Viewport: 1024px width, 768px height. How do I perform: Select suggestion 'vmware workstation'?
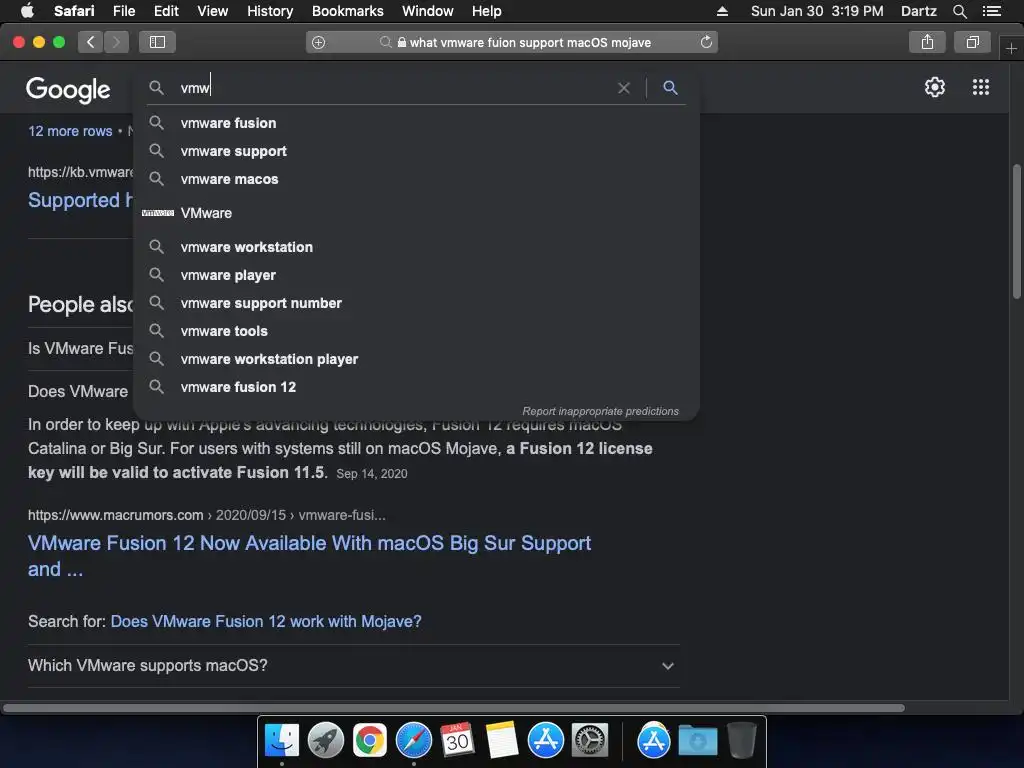click(416, 247)
